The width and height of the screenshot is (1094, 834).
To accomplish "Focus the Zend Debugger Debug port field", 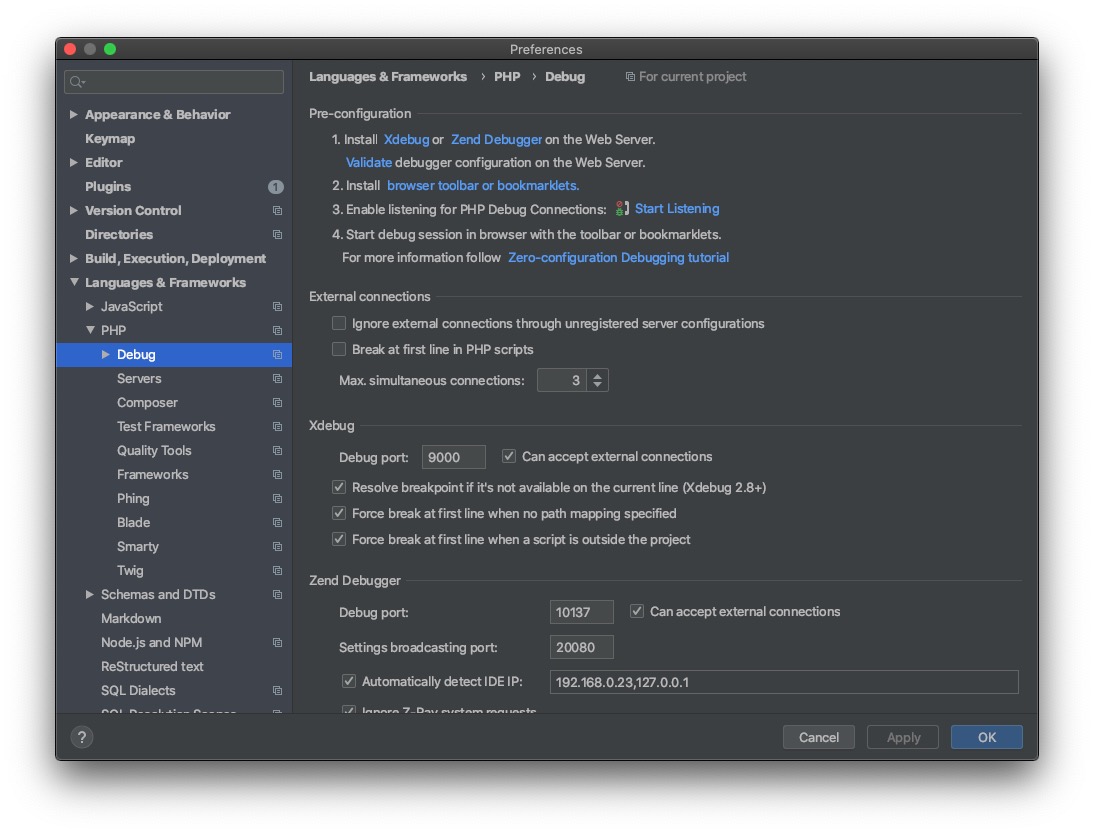I will pos(581,612).
